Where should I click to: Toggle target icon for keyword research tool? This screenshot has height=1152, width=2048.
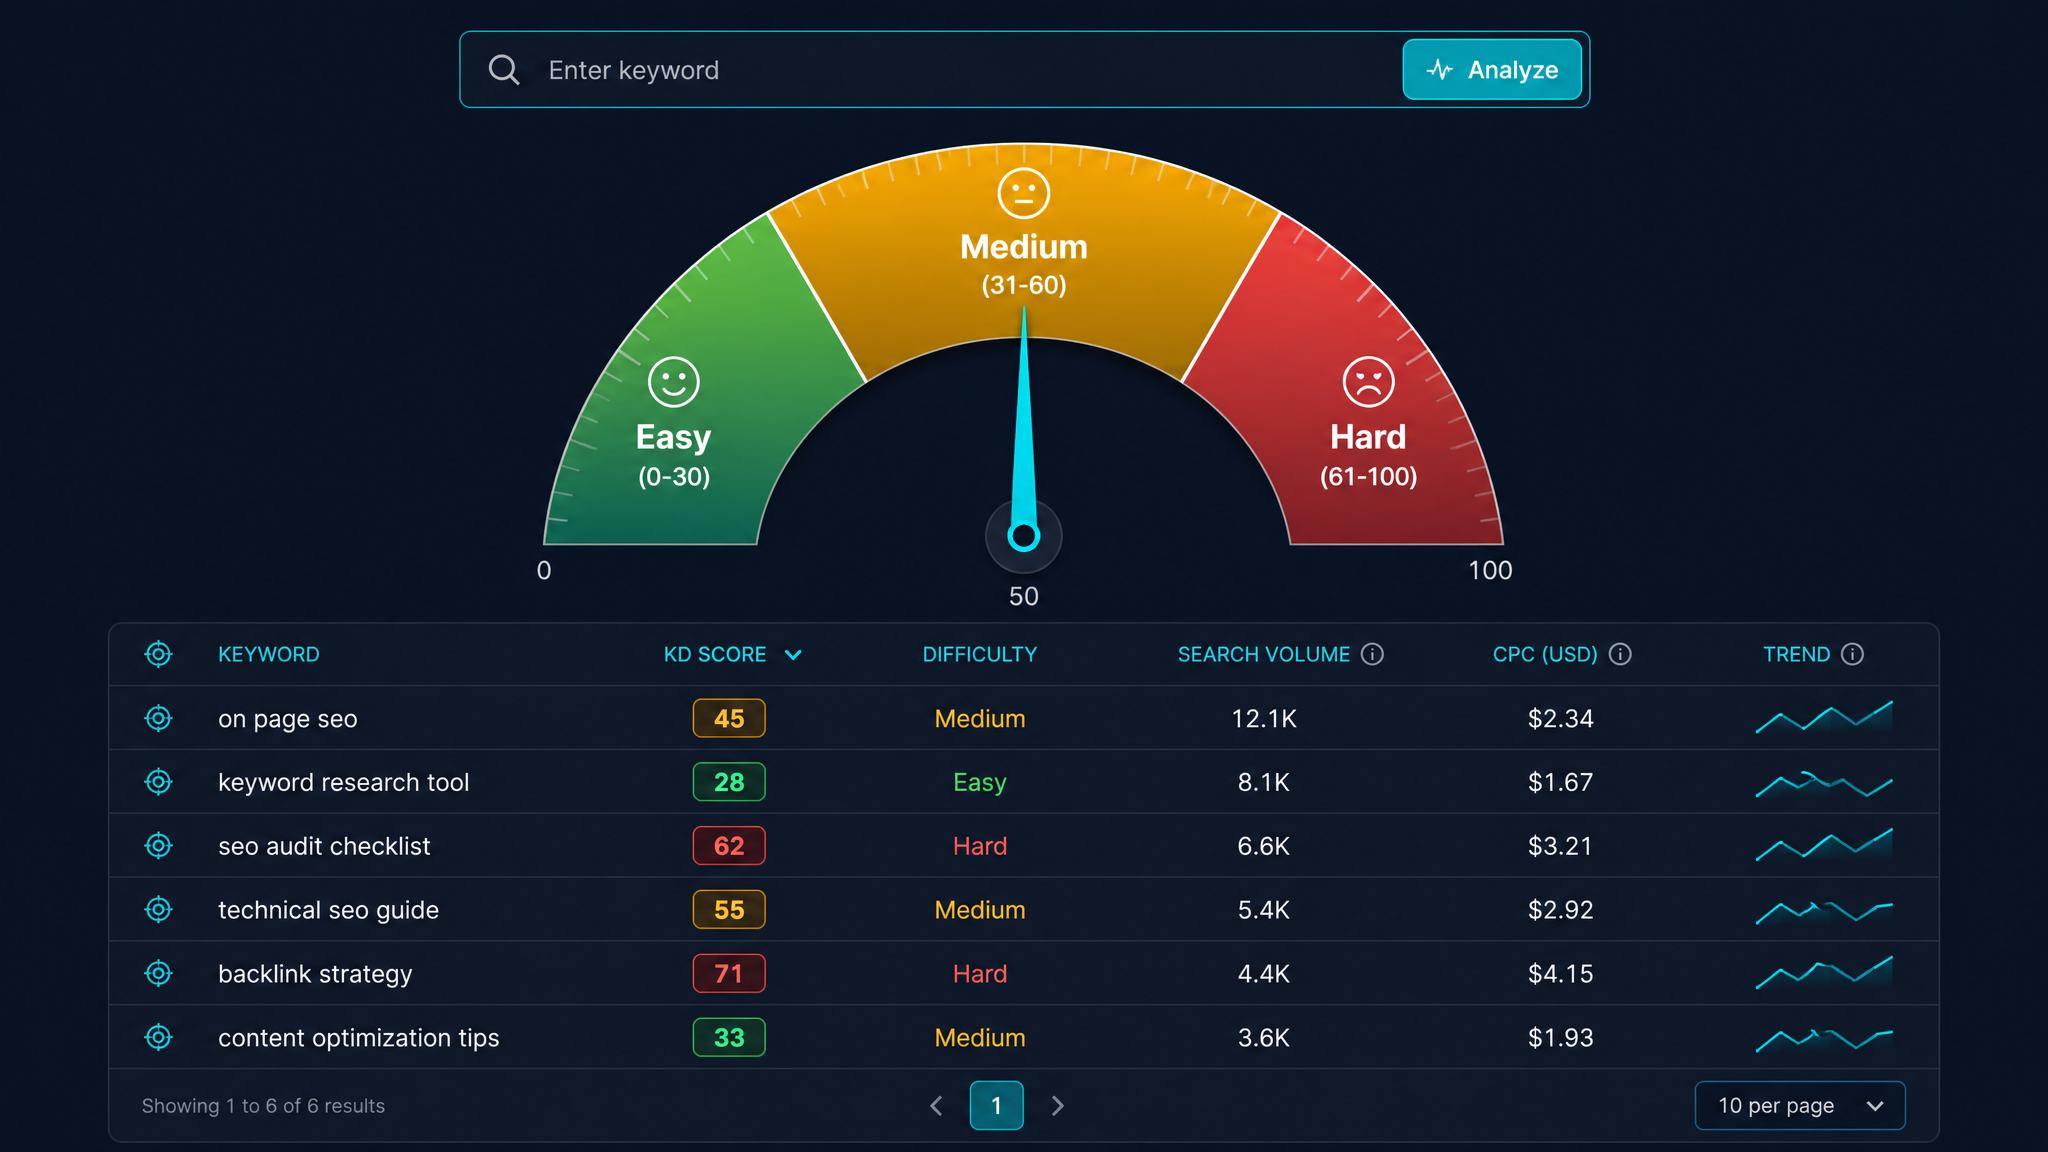click(158, 782)
